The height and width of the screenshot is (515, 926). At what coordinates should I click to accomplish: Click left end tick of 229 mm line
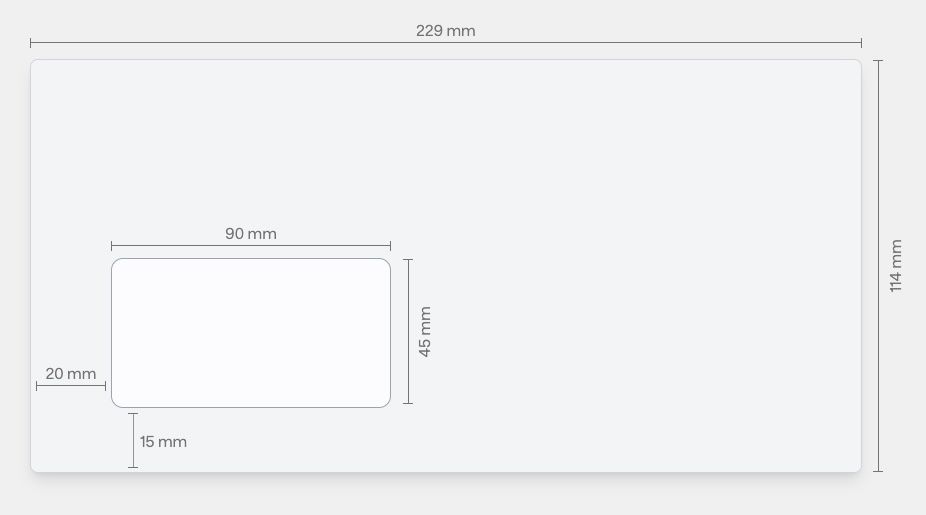pyautogui.click(x=31, y=43)
